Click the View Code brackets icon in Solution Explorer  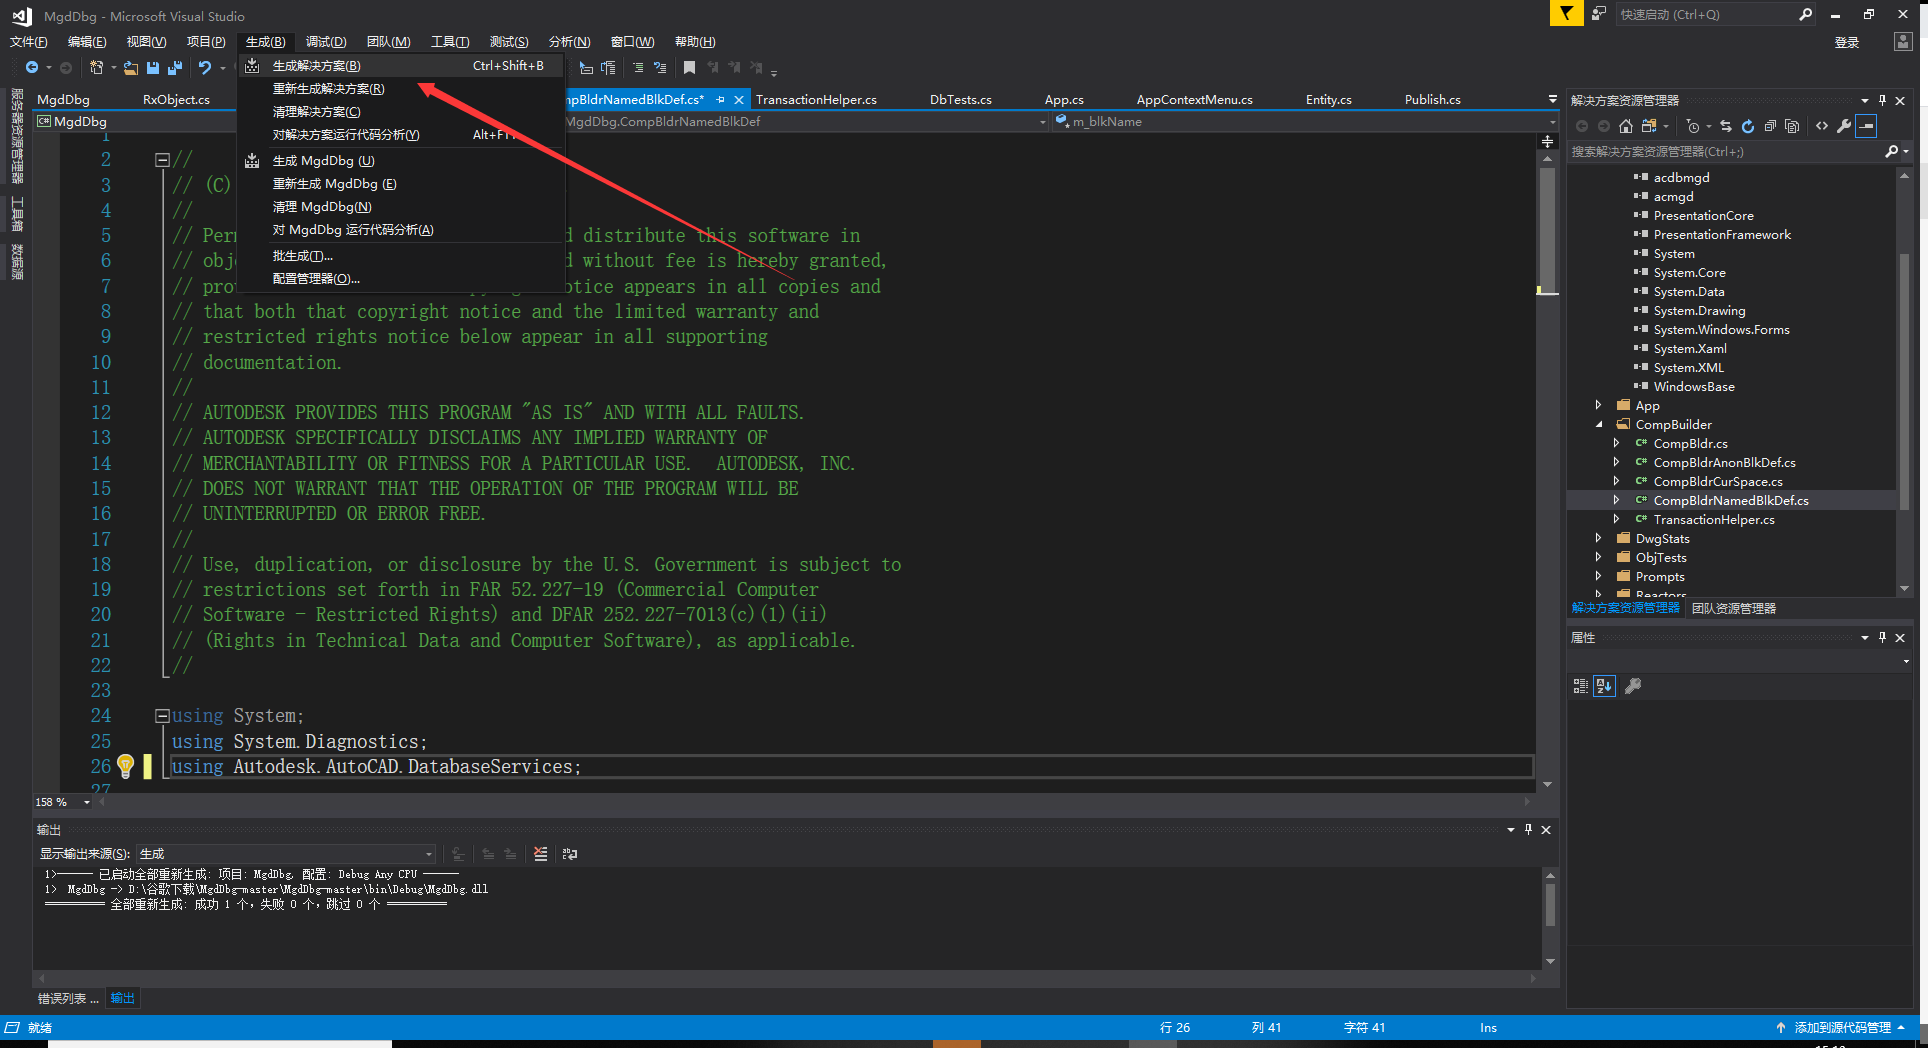1822,126
